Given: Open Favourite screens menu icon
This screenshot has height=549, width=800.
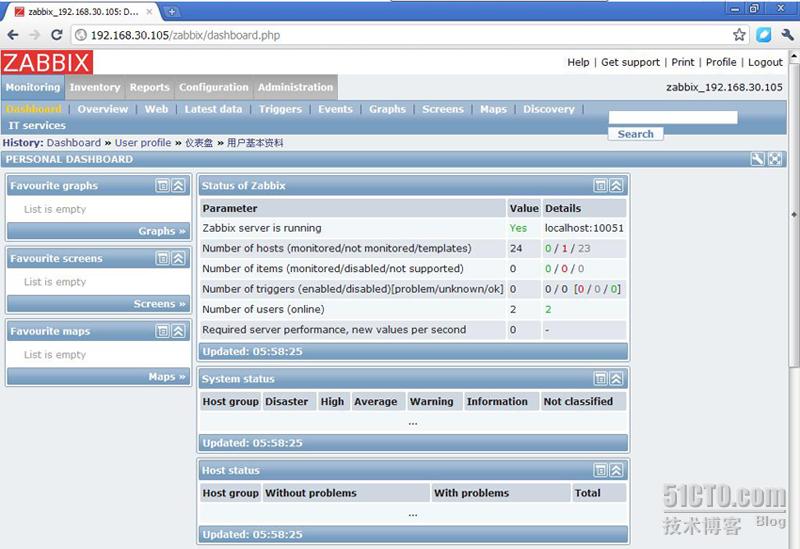Looking at the screenshot, I should (x=162, y=258).
